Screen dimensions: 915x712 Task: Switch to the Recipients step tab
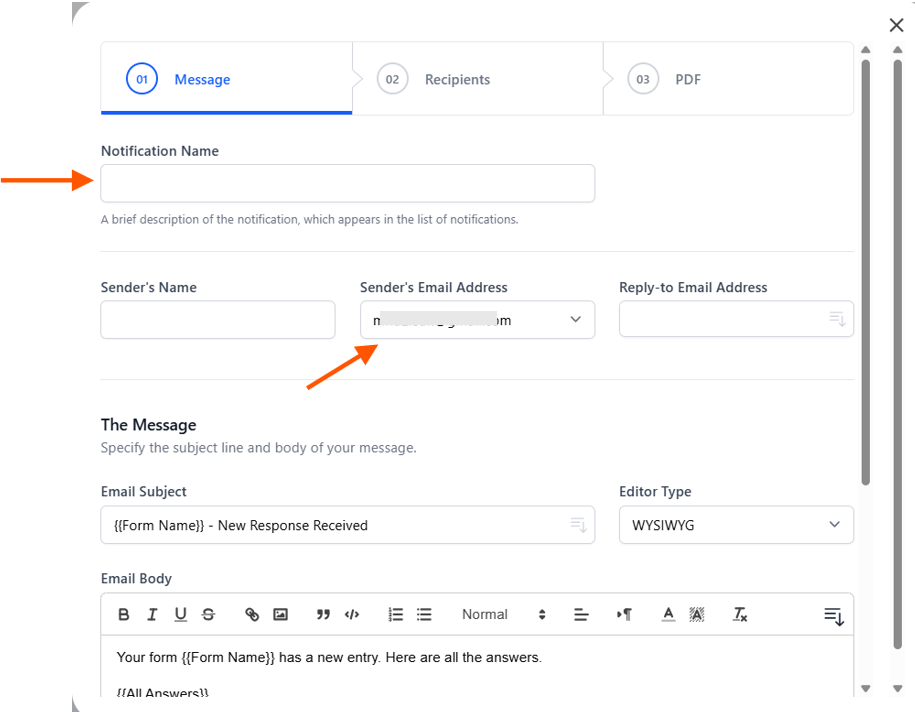click(478, 78)
